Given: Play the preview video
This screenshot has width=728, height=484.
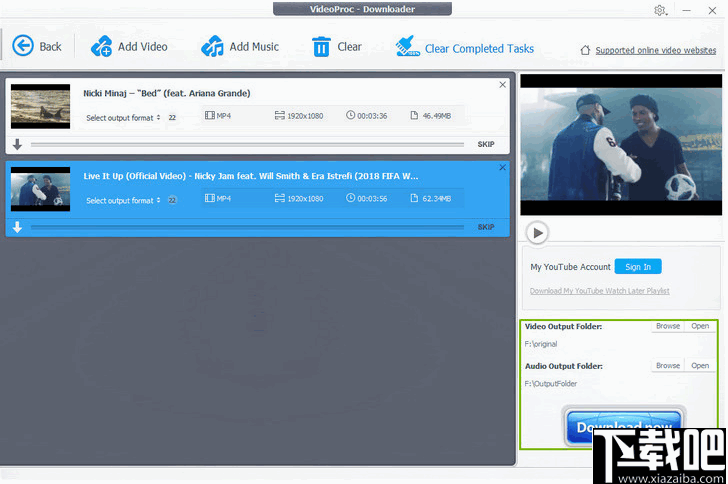Looking at the screenshot, I should (538, 233).
